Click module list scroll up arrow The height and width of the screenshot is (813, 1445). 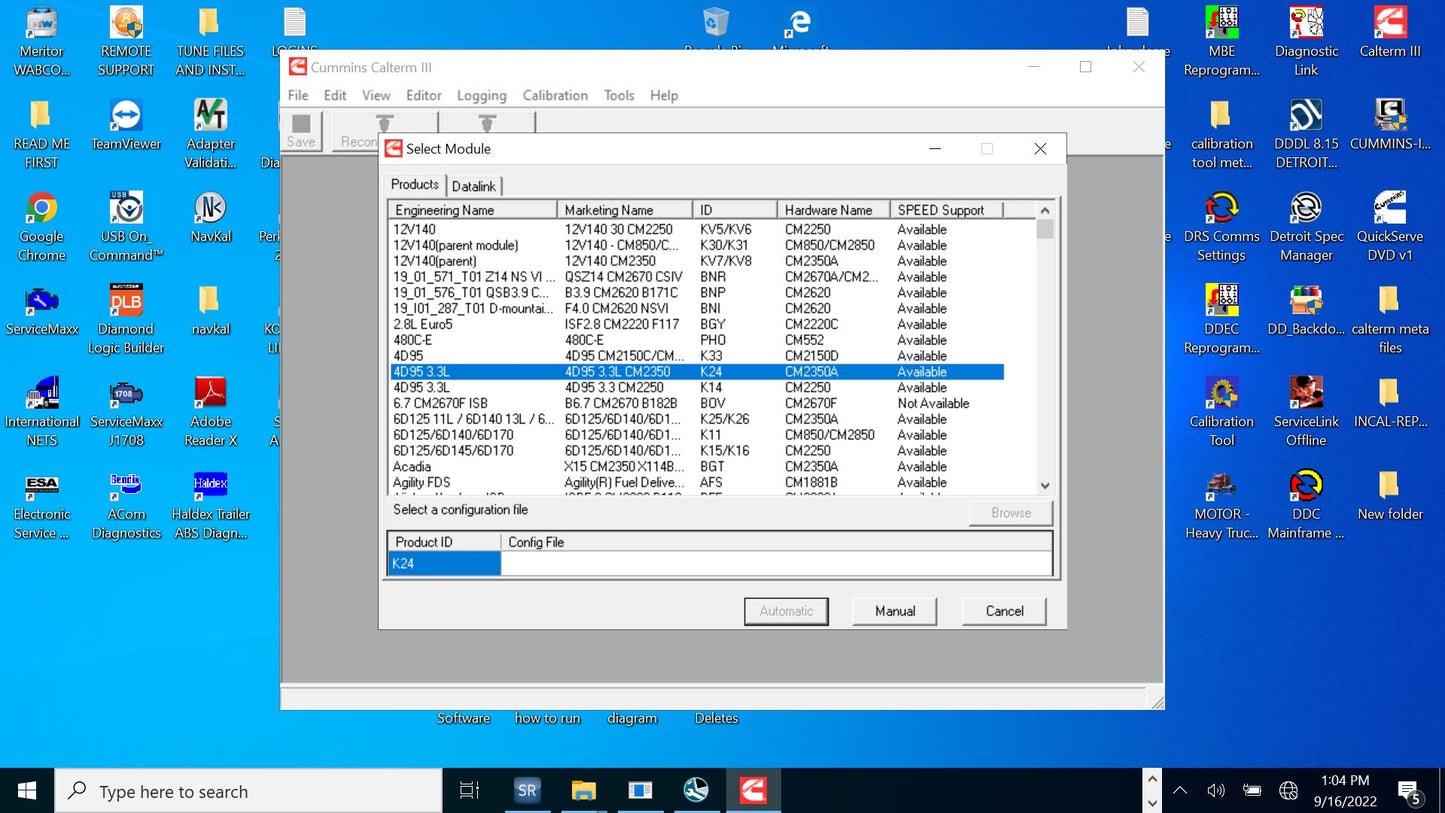pyautogui.click(x=1045, y=210)
